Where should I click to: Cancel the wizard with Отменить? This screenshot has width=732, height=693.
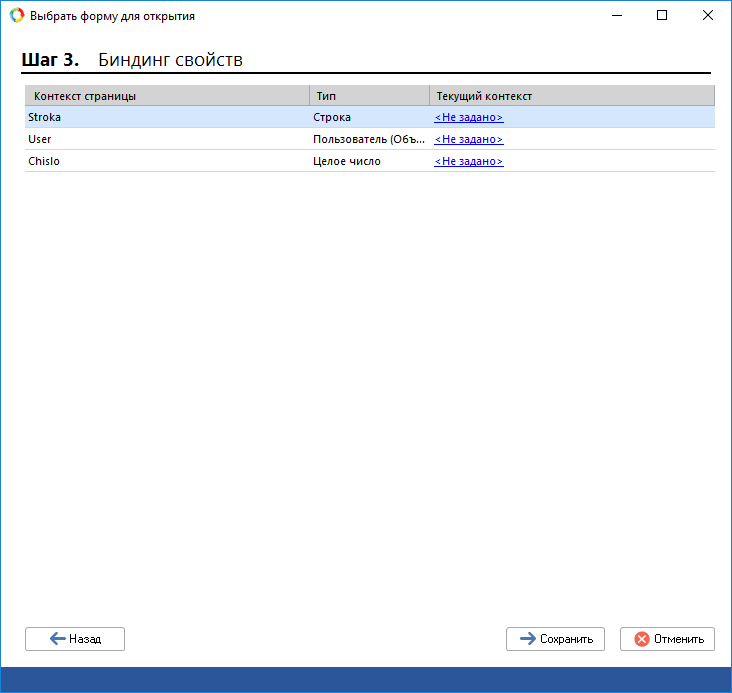click(x=667, y=639)
